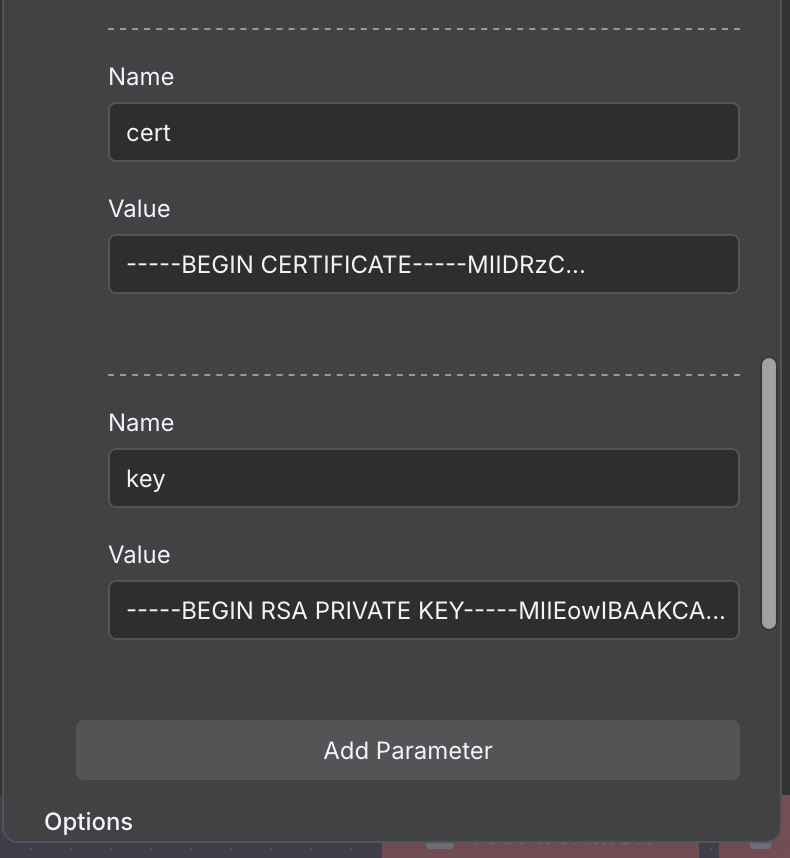Click the Value label above the private key
The image size is (790, 858).
[139, 555]
